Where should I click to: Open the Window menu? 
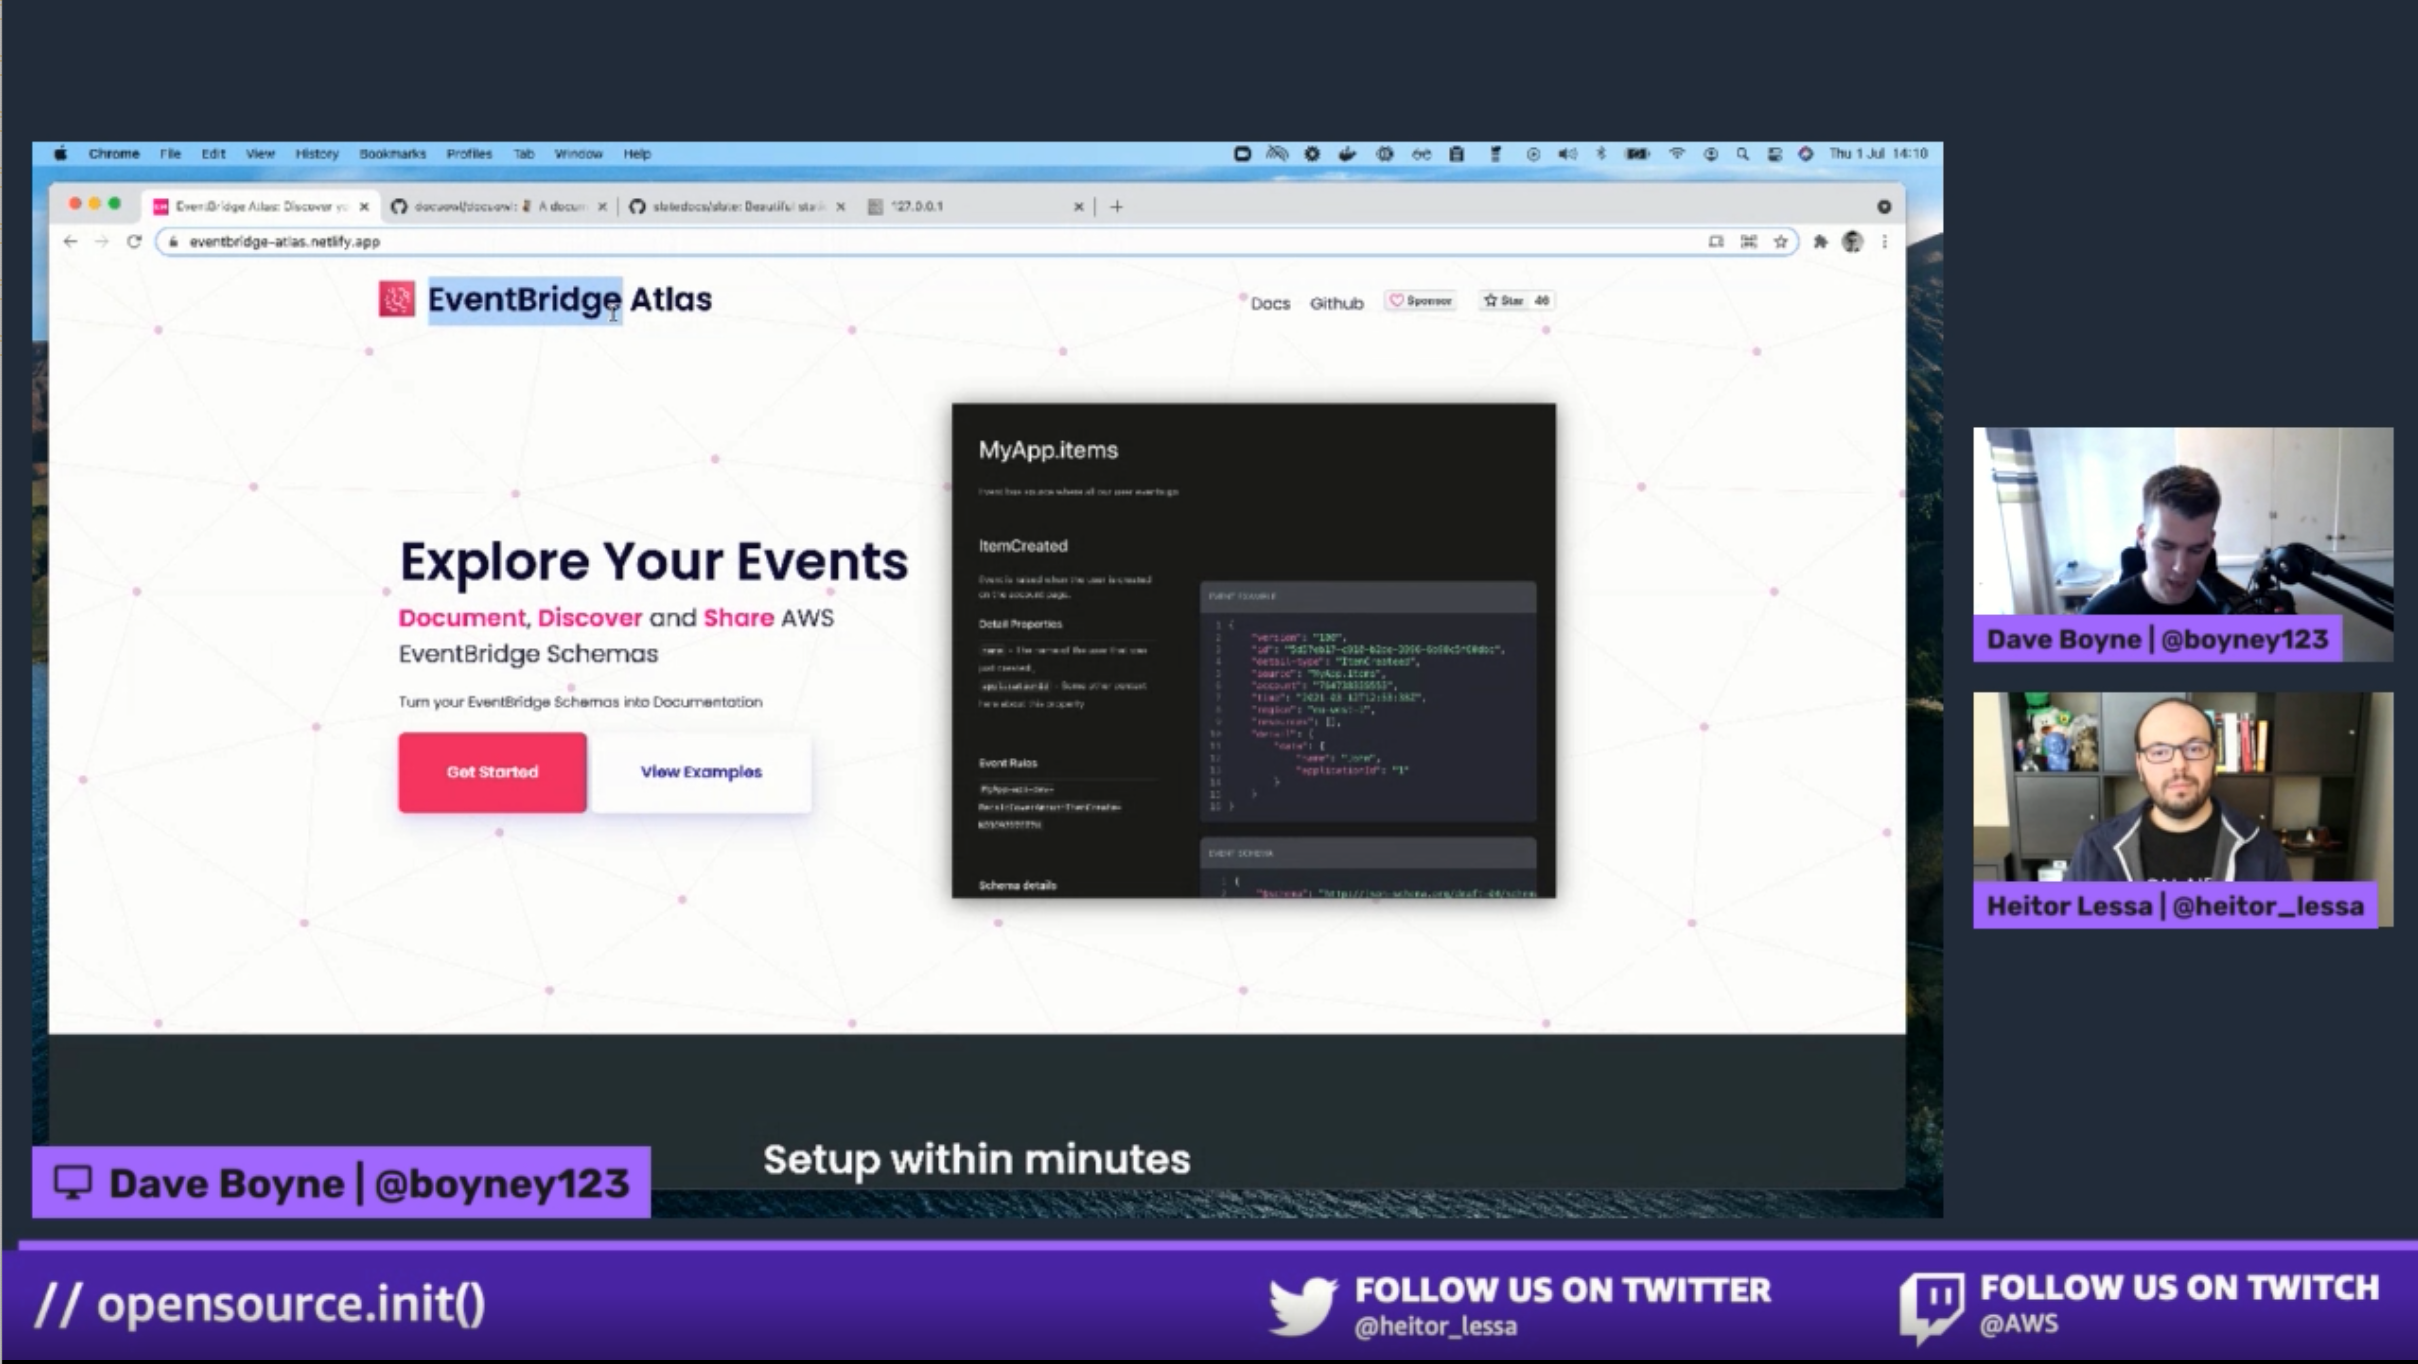pos(578,154)
